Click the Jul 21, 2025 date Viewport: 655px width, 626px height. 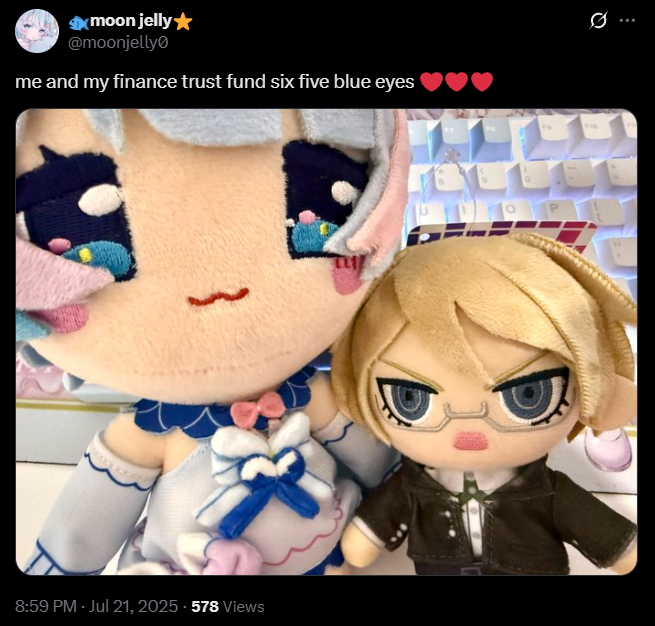[133, 606]
